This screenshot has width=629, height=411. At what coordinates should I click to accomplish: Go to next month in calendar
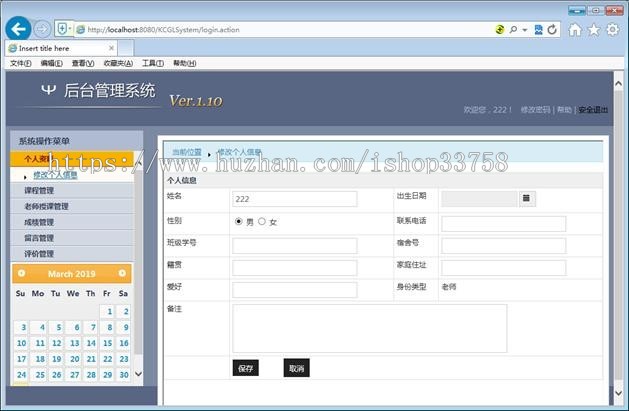coord(122,273)
